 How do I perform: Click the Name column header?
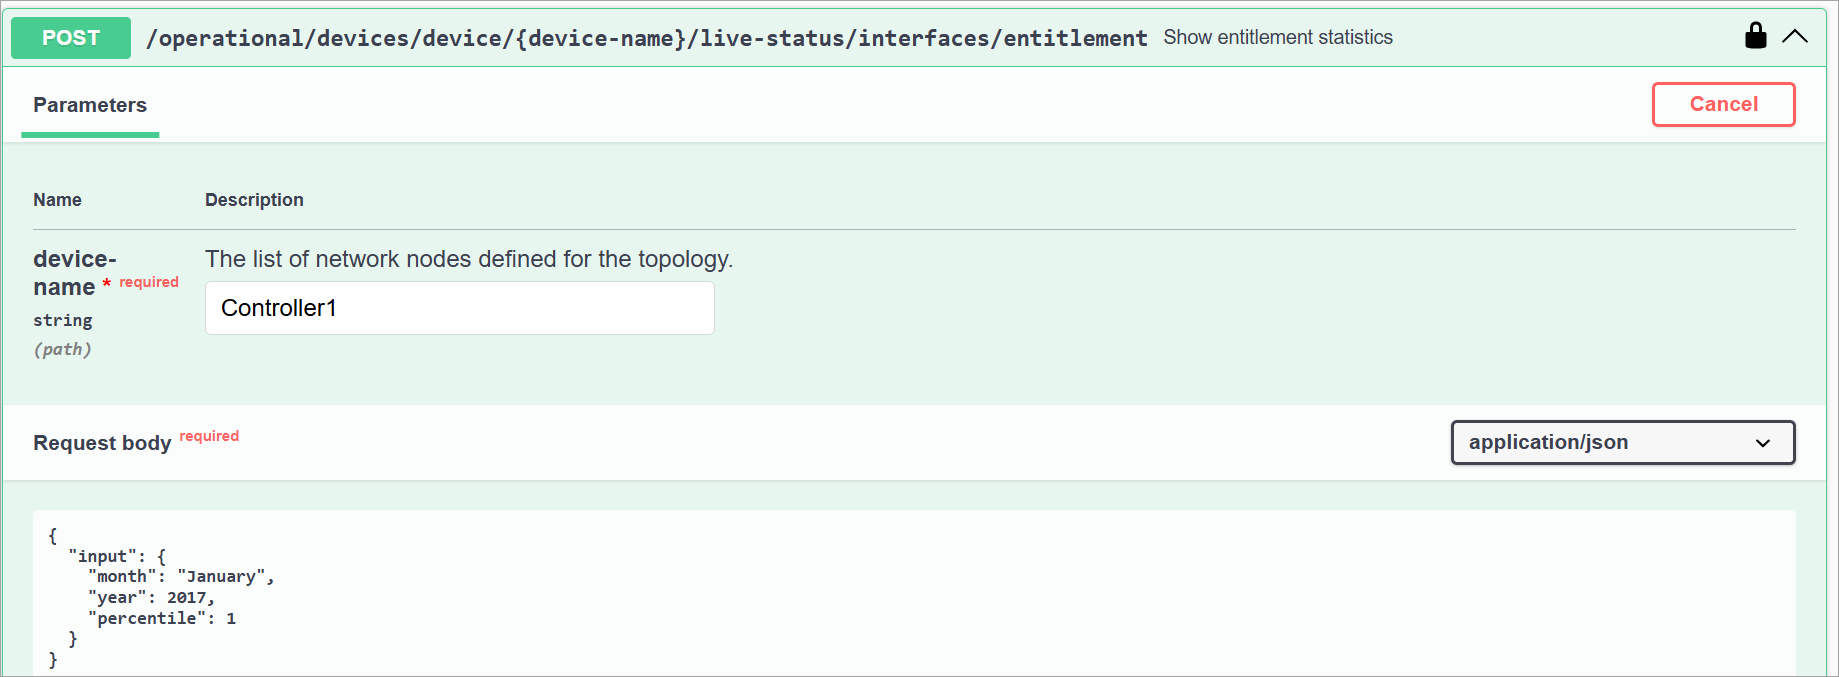coord(57,199)
